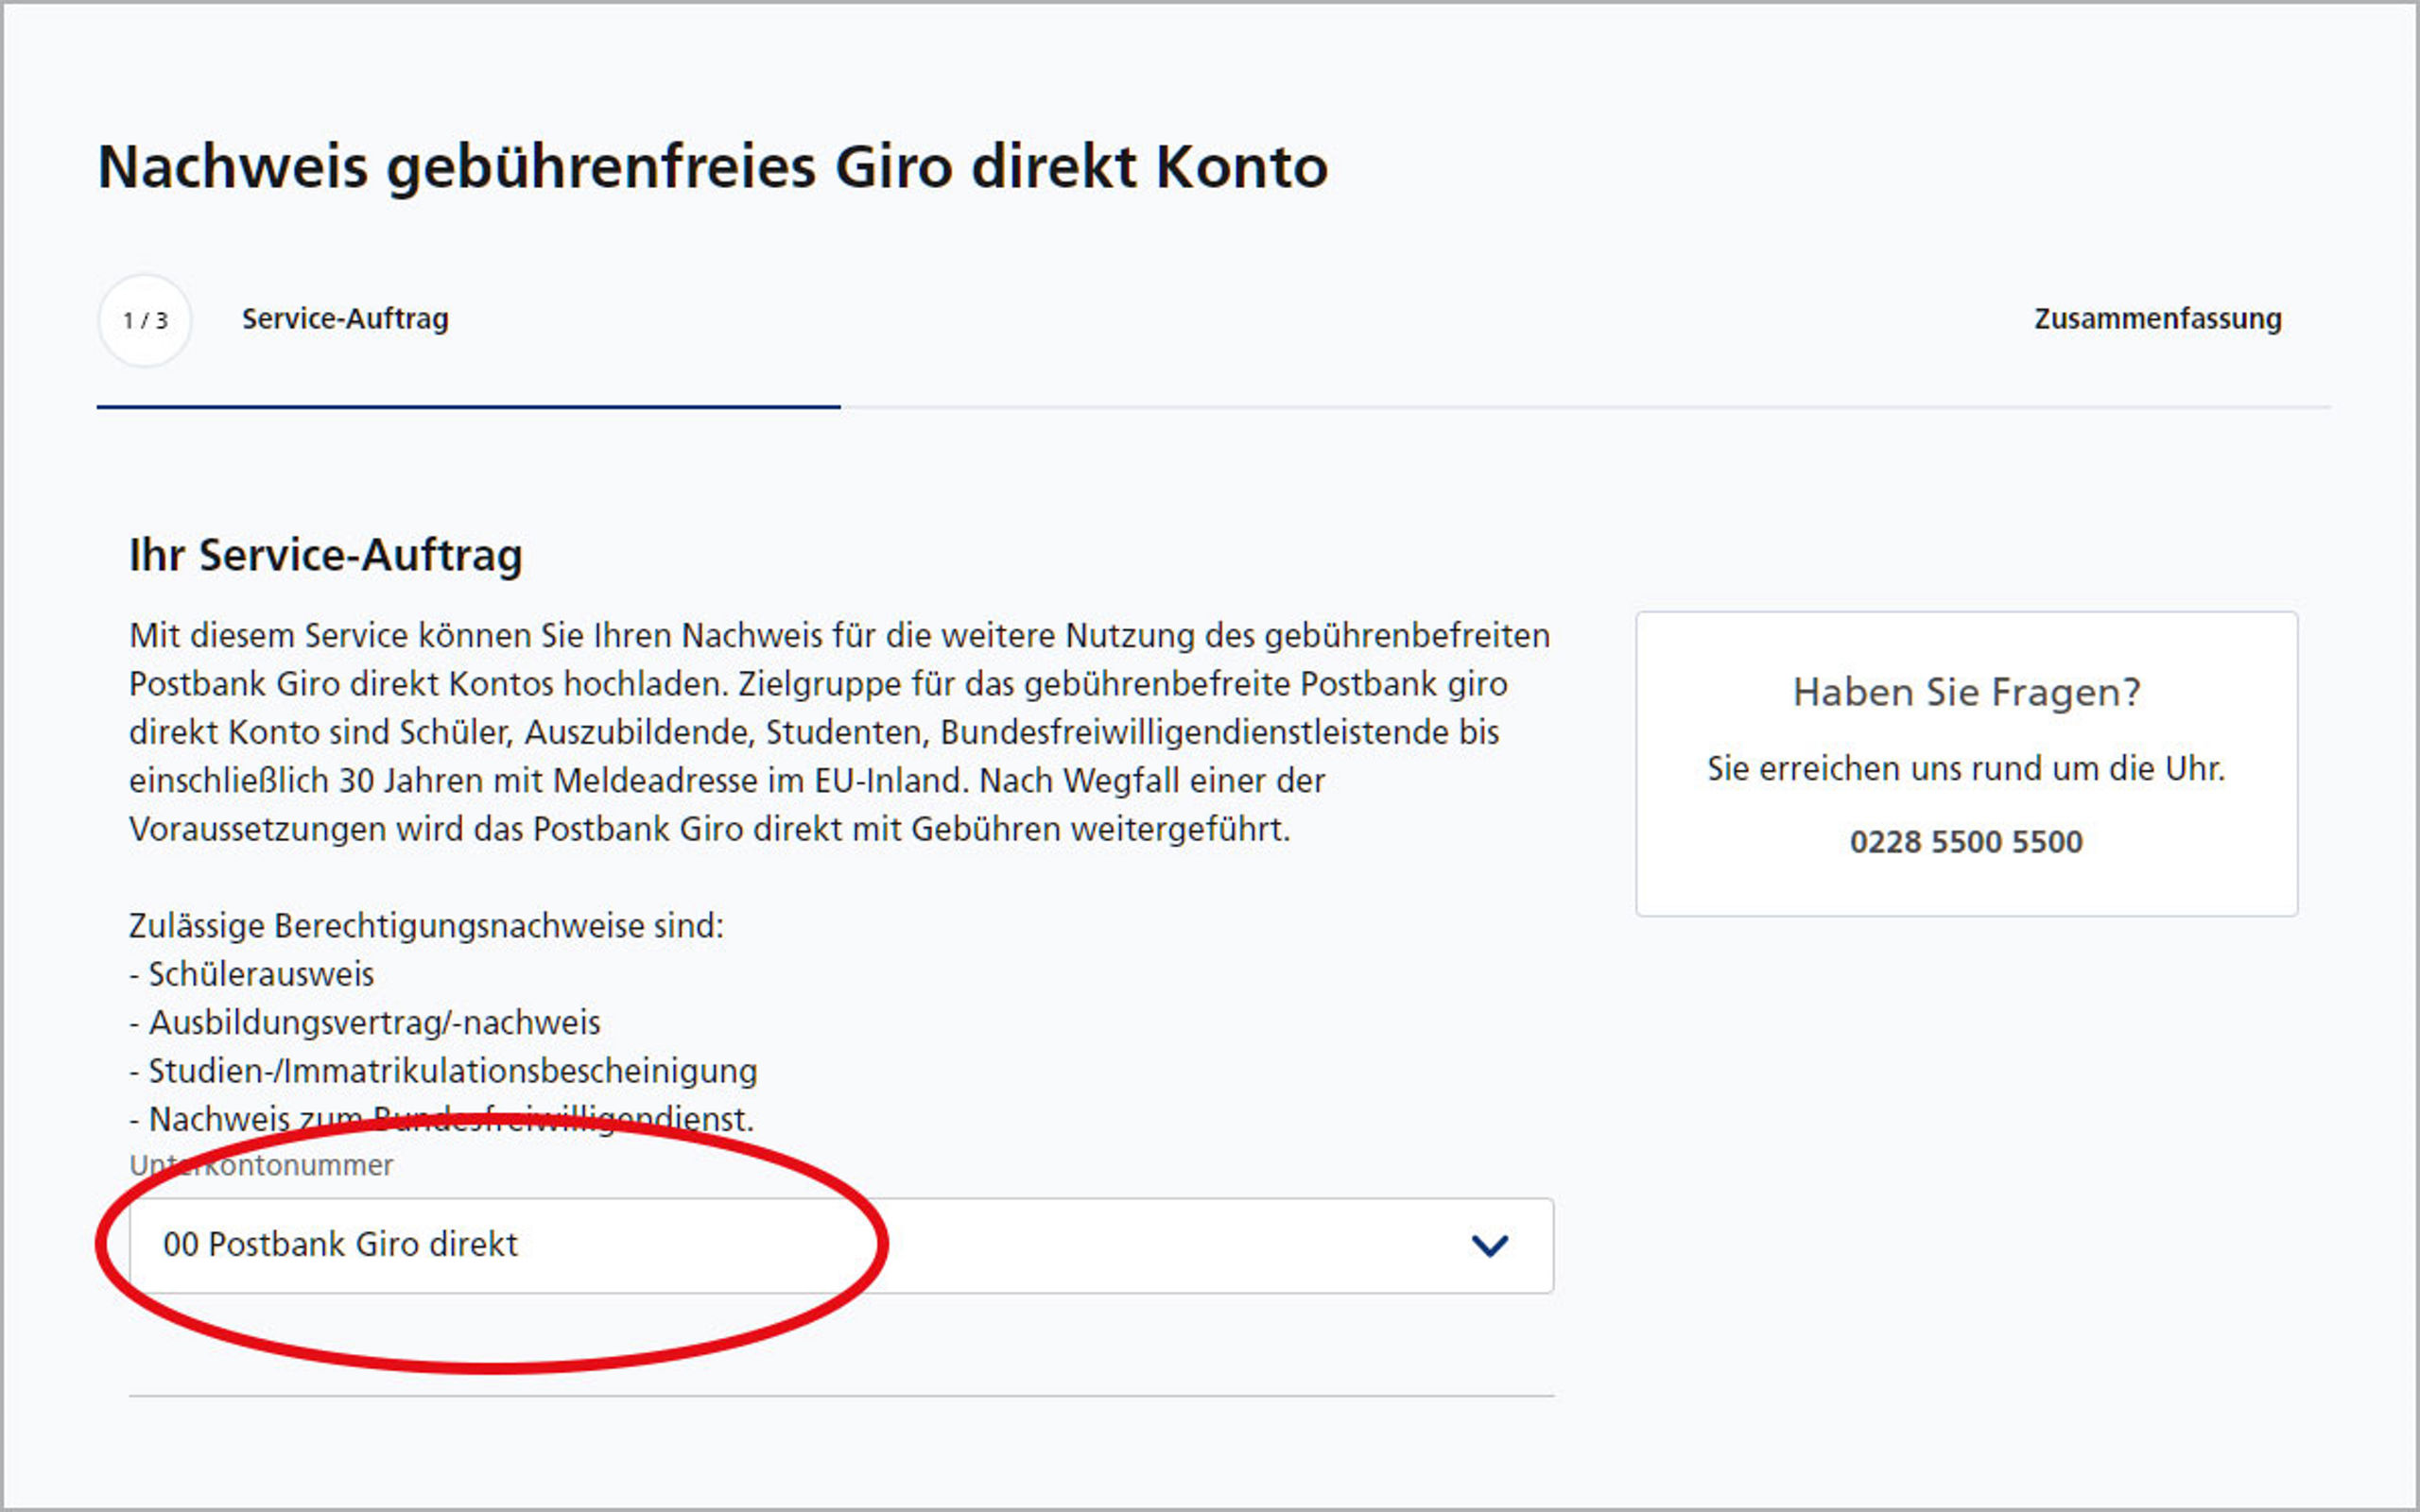
Task: Click the Schülerausweis list entry
Action: coord(251,974)
